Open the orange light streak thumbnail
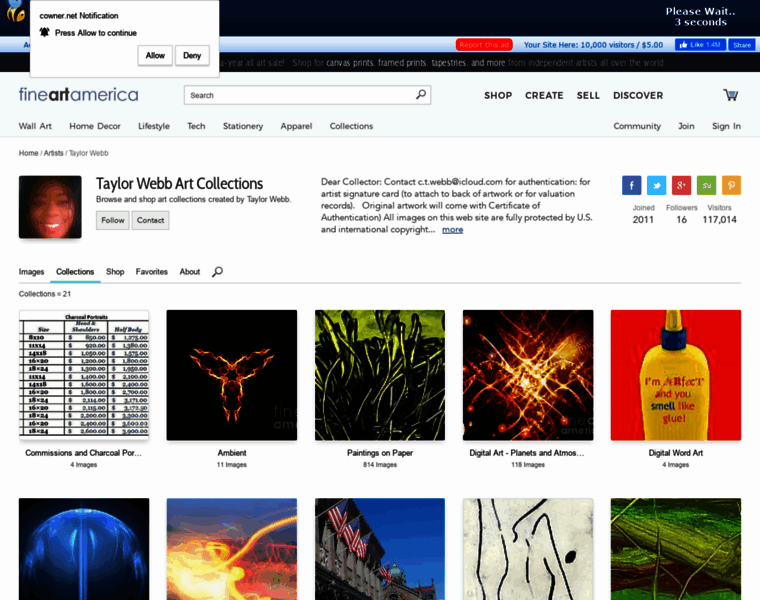The height and width of the screenshot is (600, 760). [232, 549]
